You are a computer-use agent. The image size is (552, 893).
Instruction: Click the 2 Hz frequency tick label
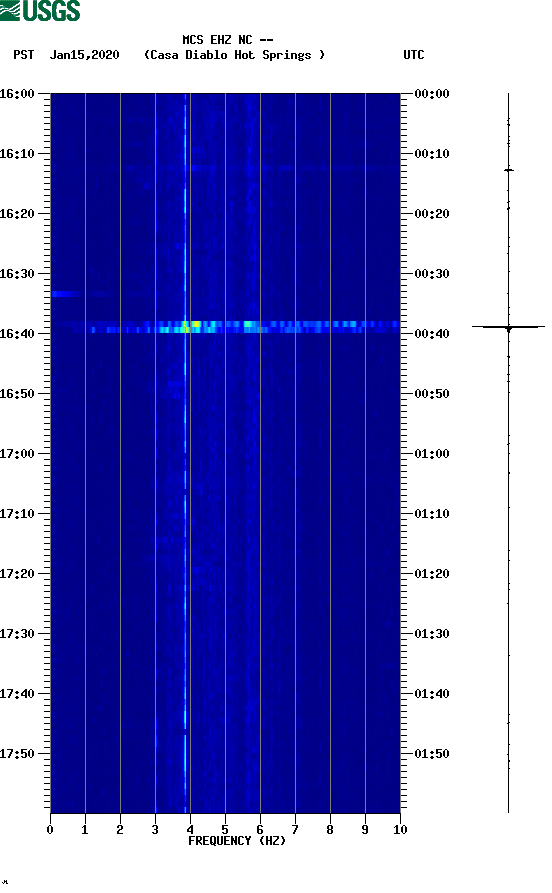120,829
